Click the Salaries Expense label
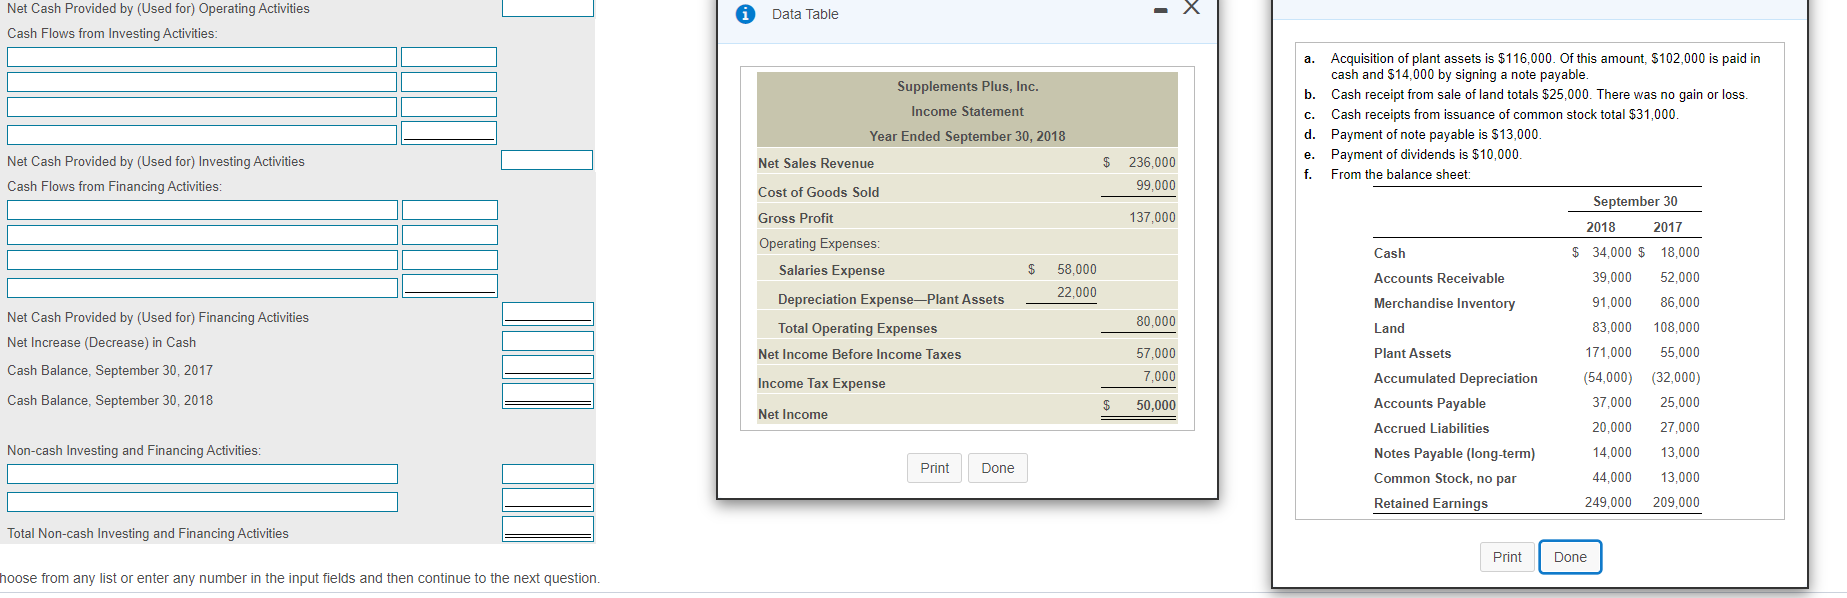The height and width of the screenshot is (598, 1847). pos(832,270)
